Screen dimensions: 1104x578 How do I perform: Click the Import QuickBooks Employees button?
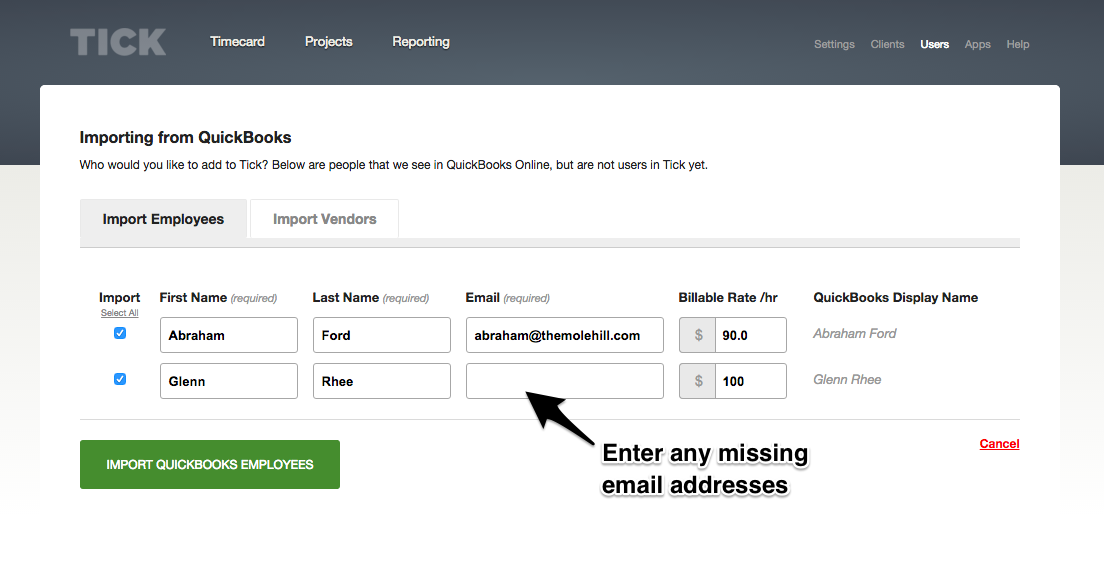(209, 464)
